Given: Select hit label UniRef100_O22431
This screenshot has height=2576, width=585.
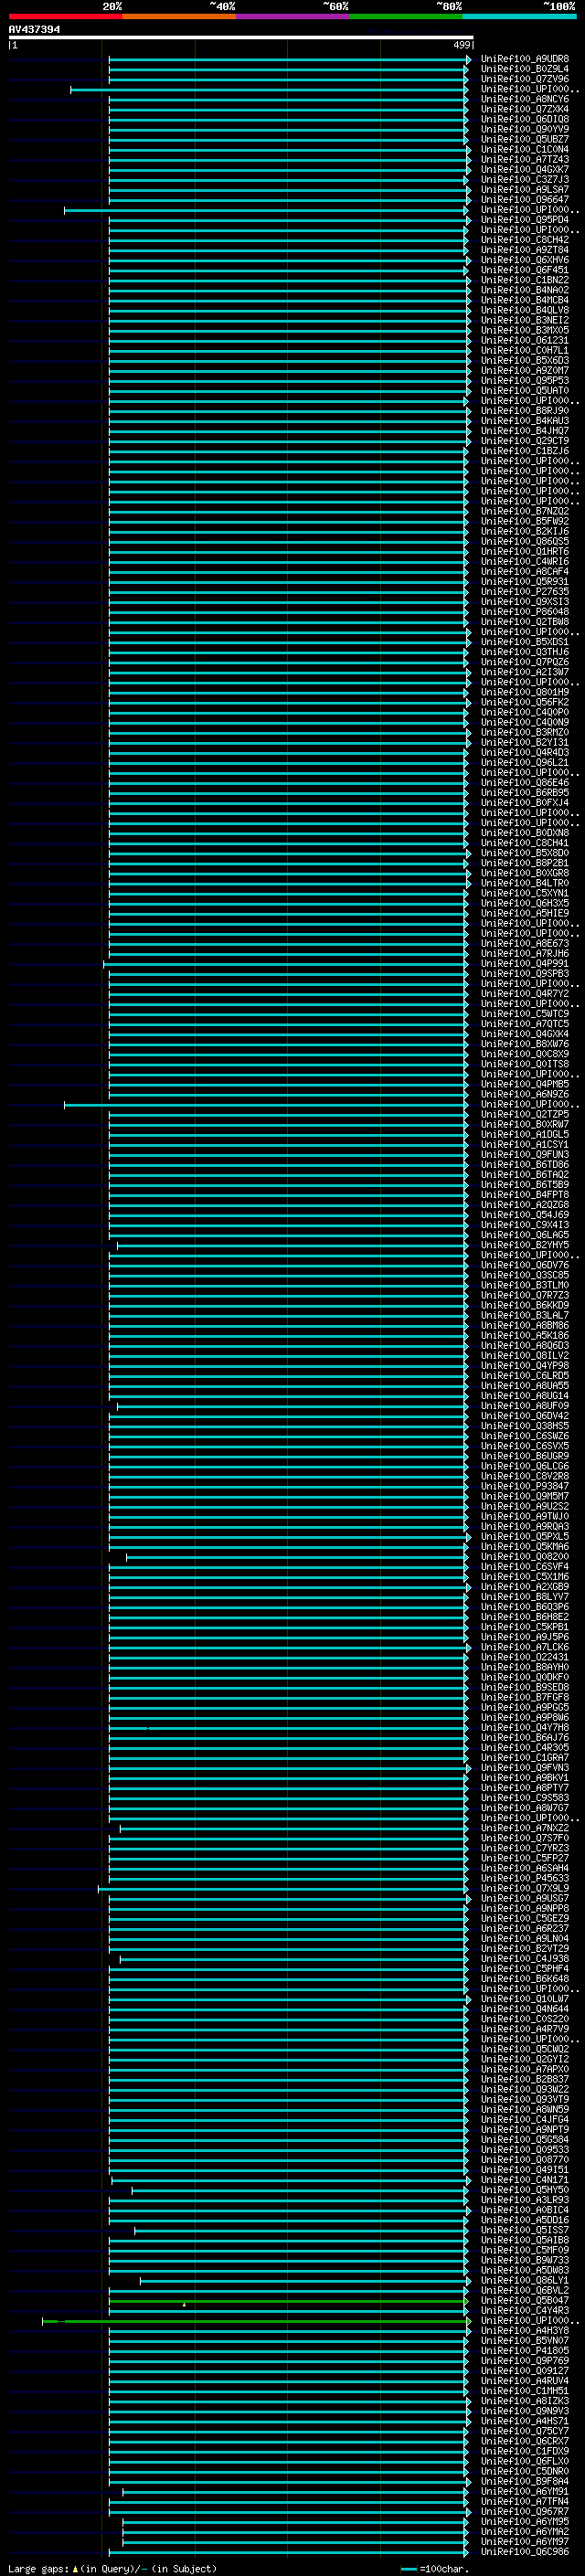Looking at the screenshot, I should [x=525, y=1657].
